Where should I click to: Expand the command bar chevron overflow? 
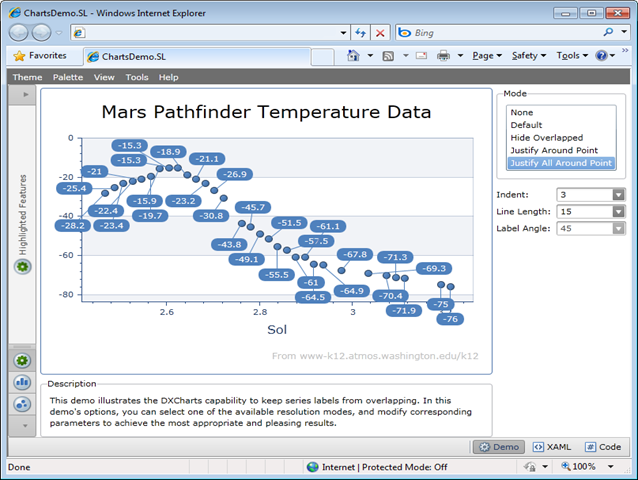pos(625,50)
